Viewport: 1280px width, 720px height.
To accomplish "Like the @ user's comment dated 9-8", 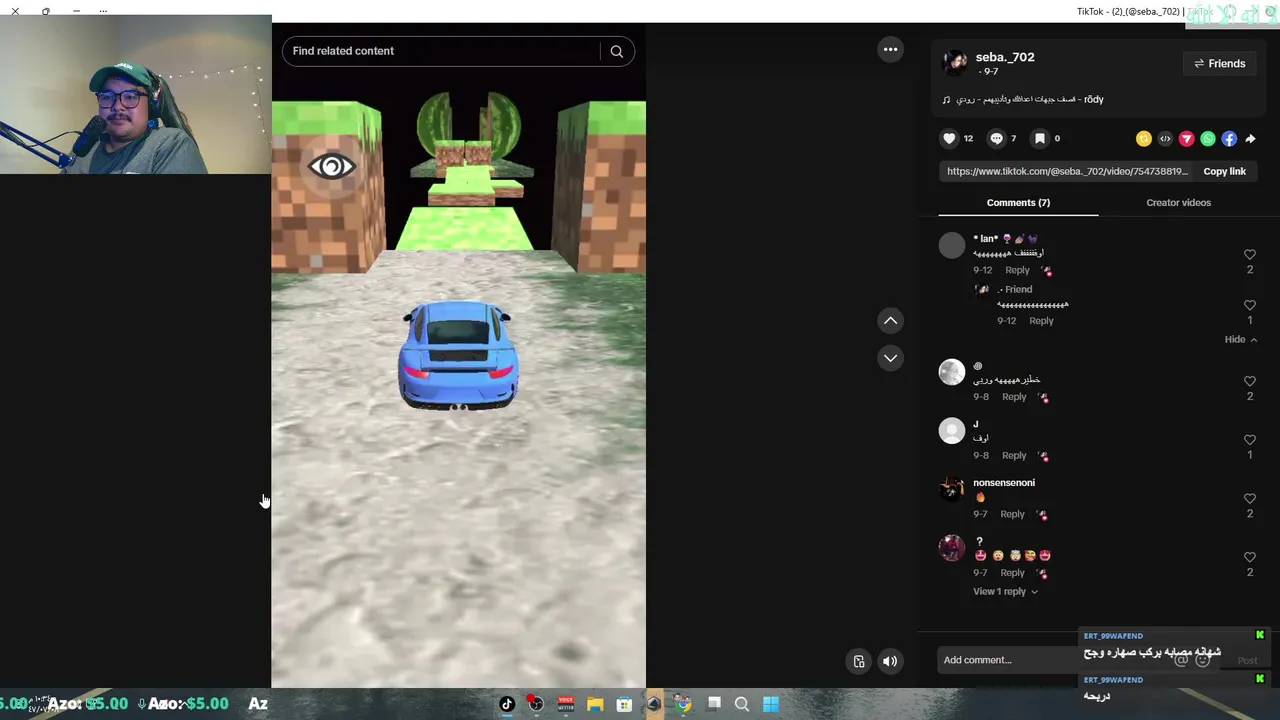I will pyautogui.click(x=1249, y=381).
